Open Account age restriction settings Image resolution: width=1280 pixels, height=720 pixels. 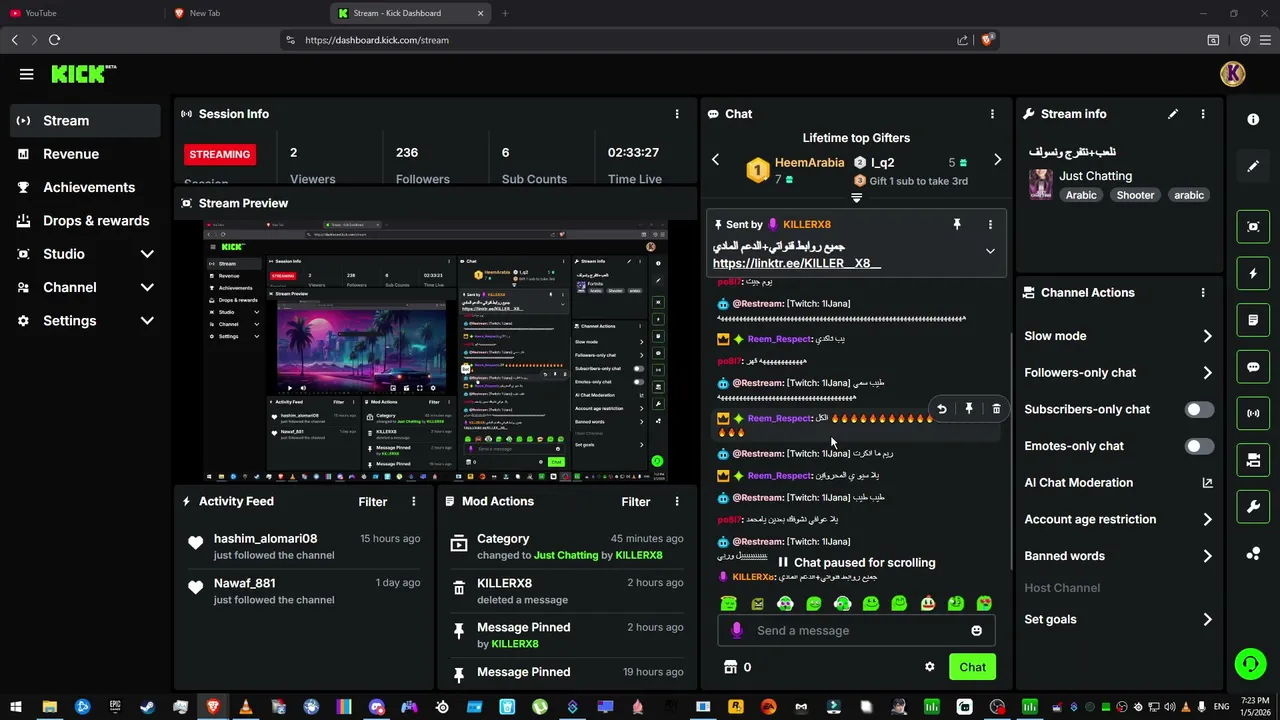[x=1119, y=519]
